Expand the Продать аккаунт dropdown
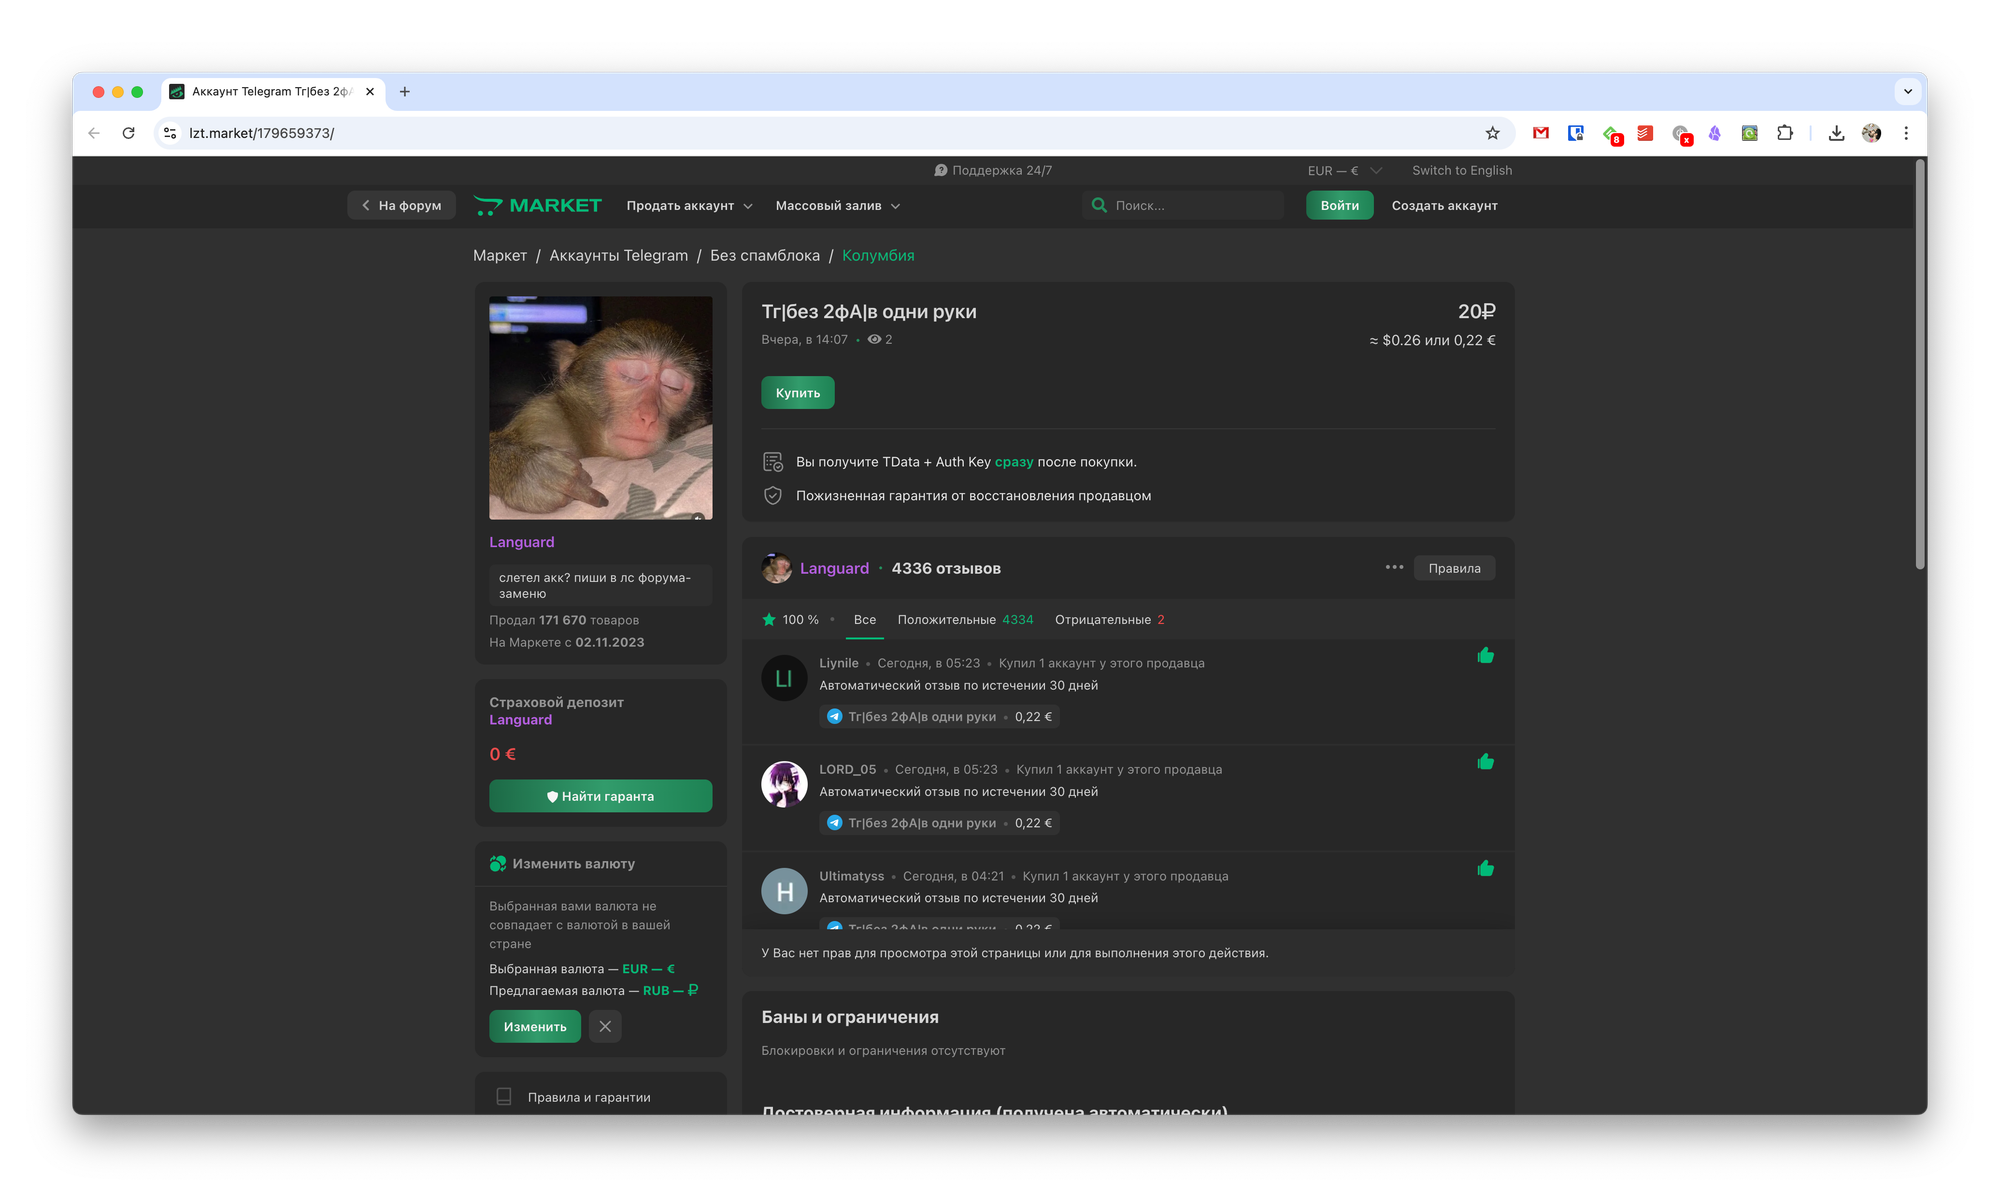This screenshot has width=2000, height=1187. click(689, 206)
